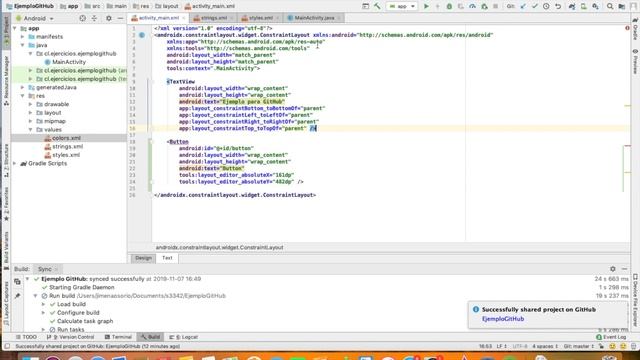Image resolution: width=640 pixels, height=360 pixels.
Task: Open the Gradle side panel
Action: [x=635, y=29]
